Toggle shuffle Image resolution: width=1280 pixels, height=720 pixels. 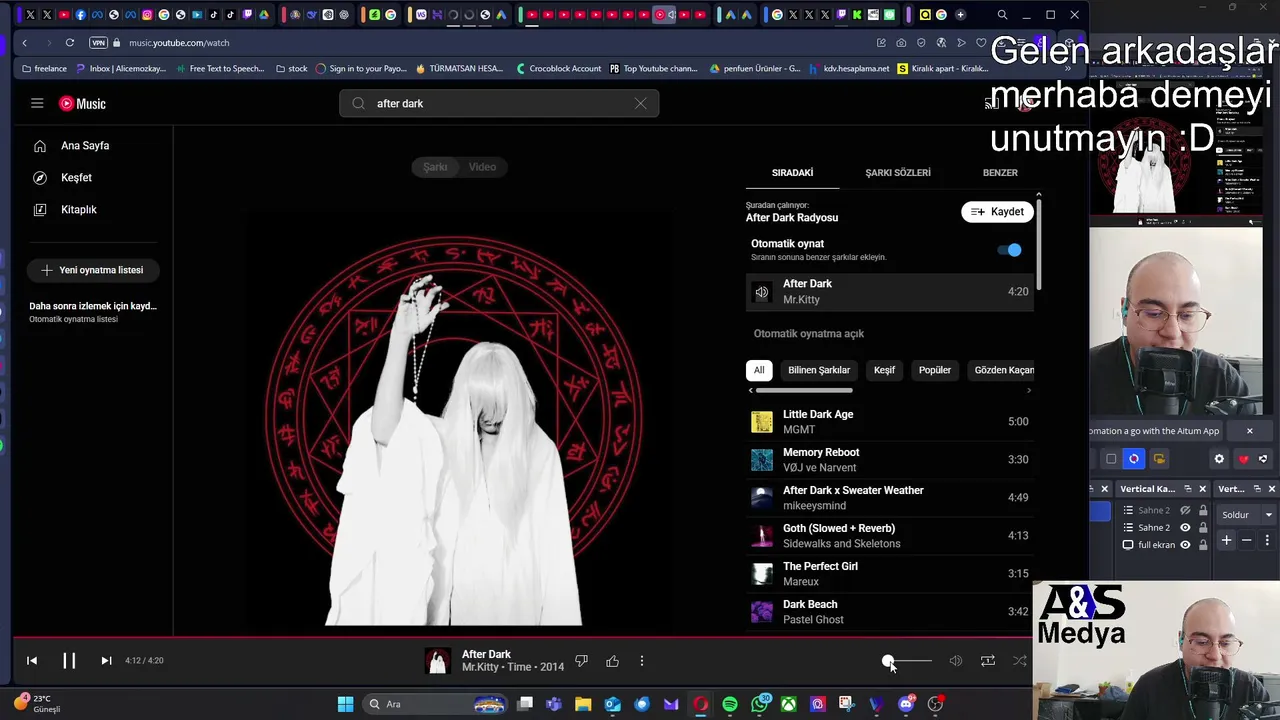[x=1020, y=661]
